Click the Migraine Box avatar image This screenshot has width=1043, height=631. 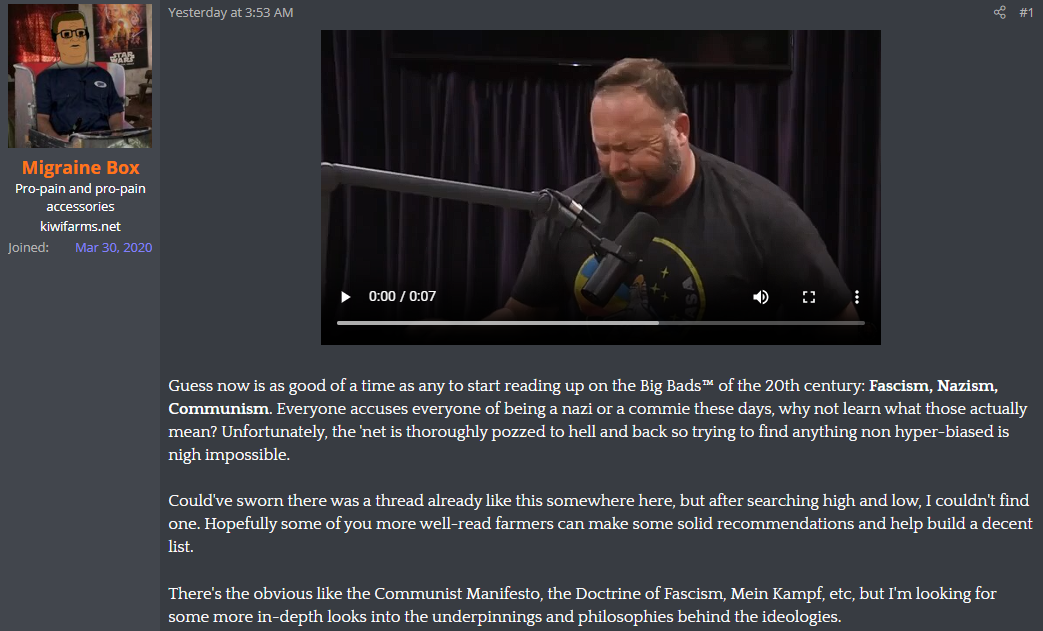click(x=80, y=76)
